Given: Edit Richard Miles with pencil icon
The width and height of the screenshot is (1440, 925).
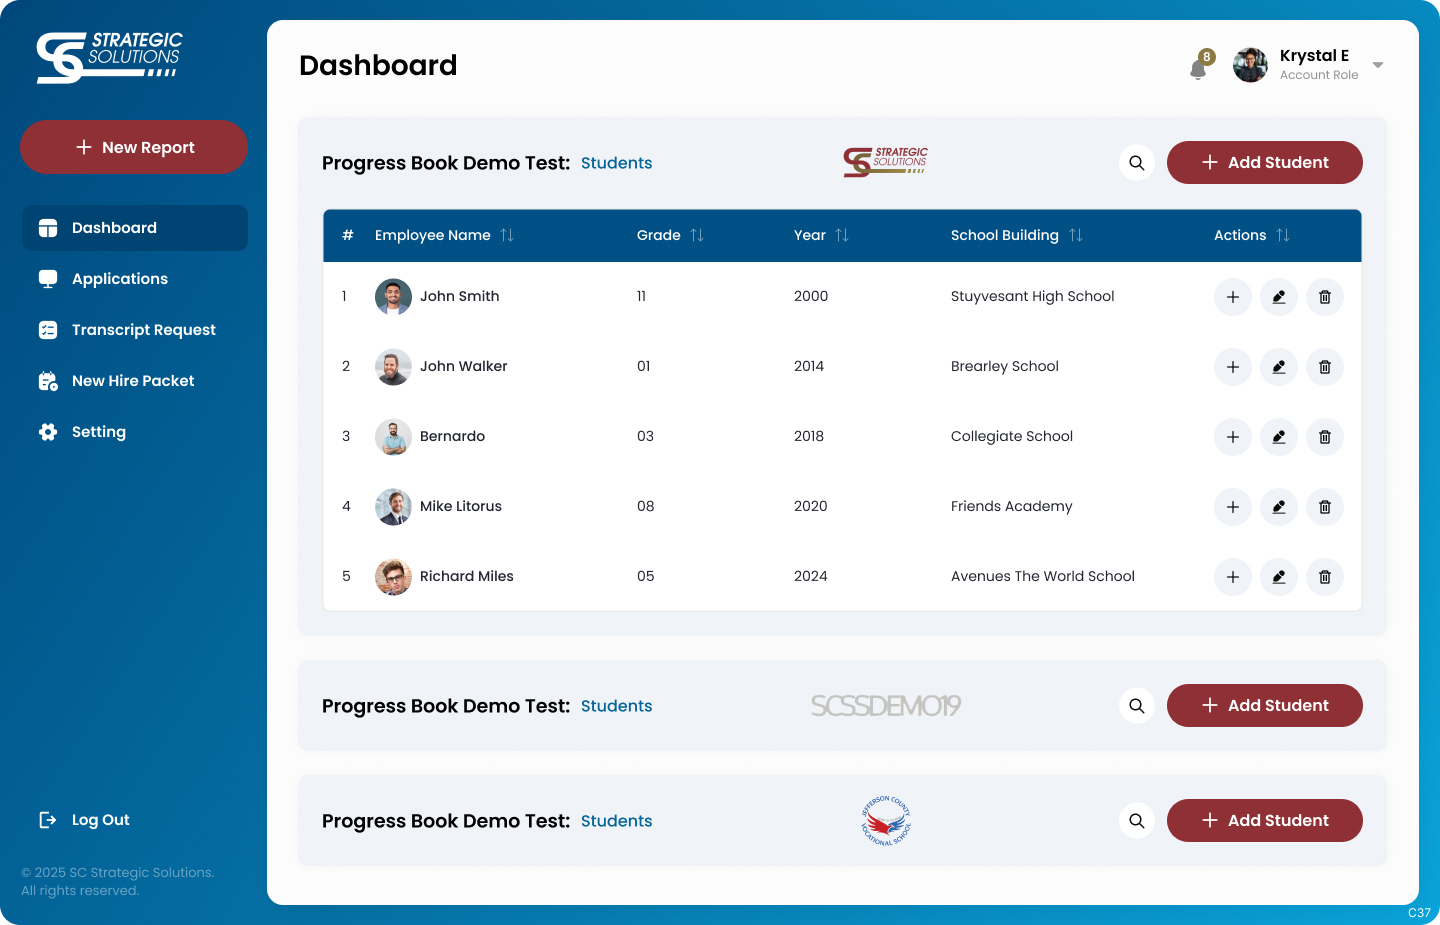Looking at the screenshot, I should 1279,577.
